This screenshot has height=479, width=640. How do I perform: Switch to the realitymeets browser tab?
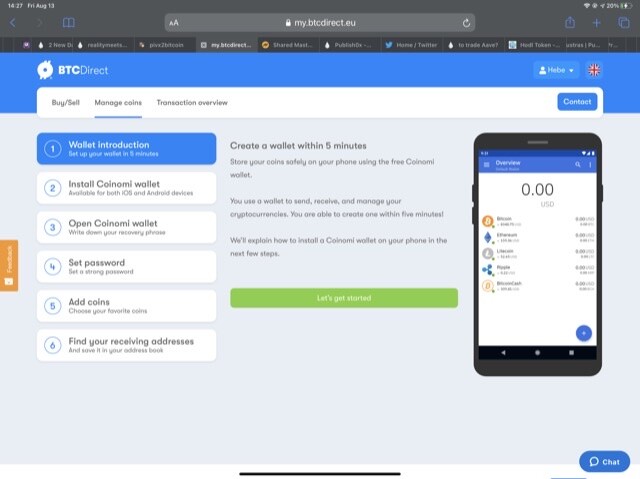(103, 45)
